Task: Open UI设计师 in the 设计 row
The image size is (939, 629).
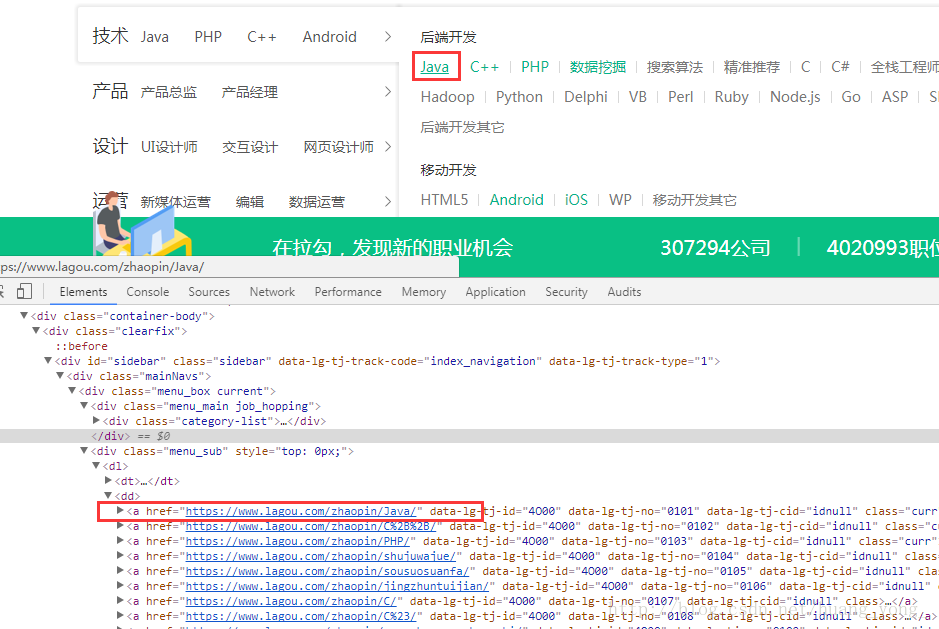Action: coord(169,147)
